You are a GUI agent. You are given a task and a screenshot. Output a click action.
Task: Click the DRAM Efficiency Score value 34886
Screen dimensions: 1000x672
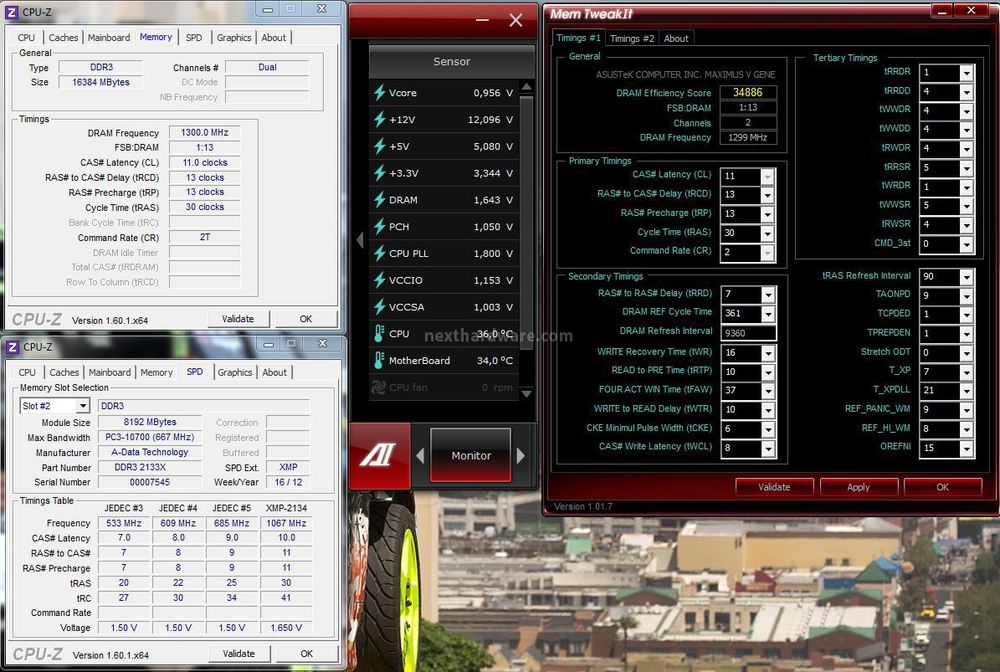tap(748, 92)
